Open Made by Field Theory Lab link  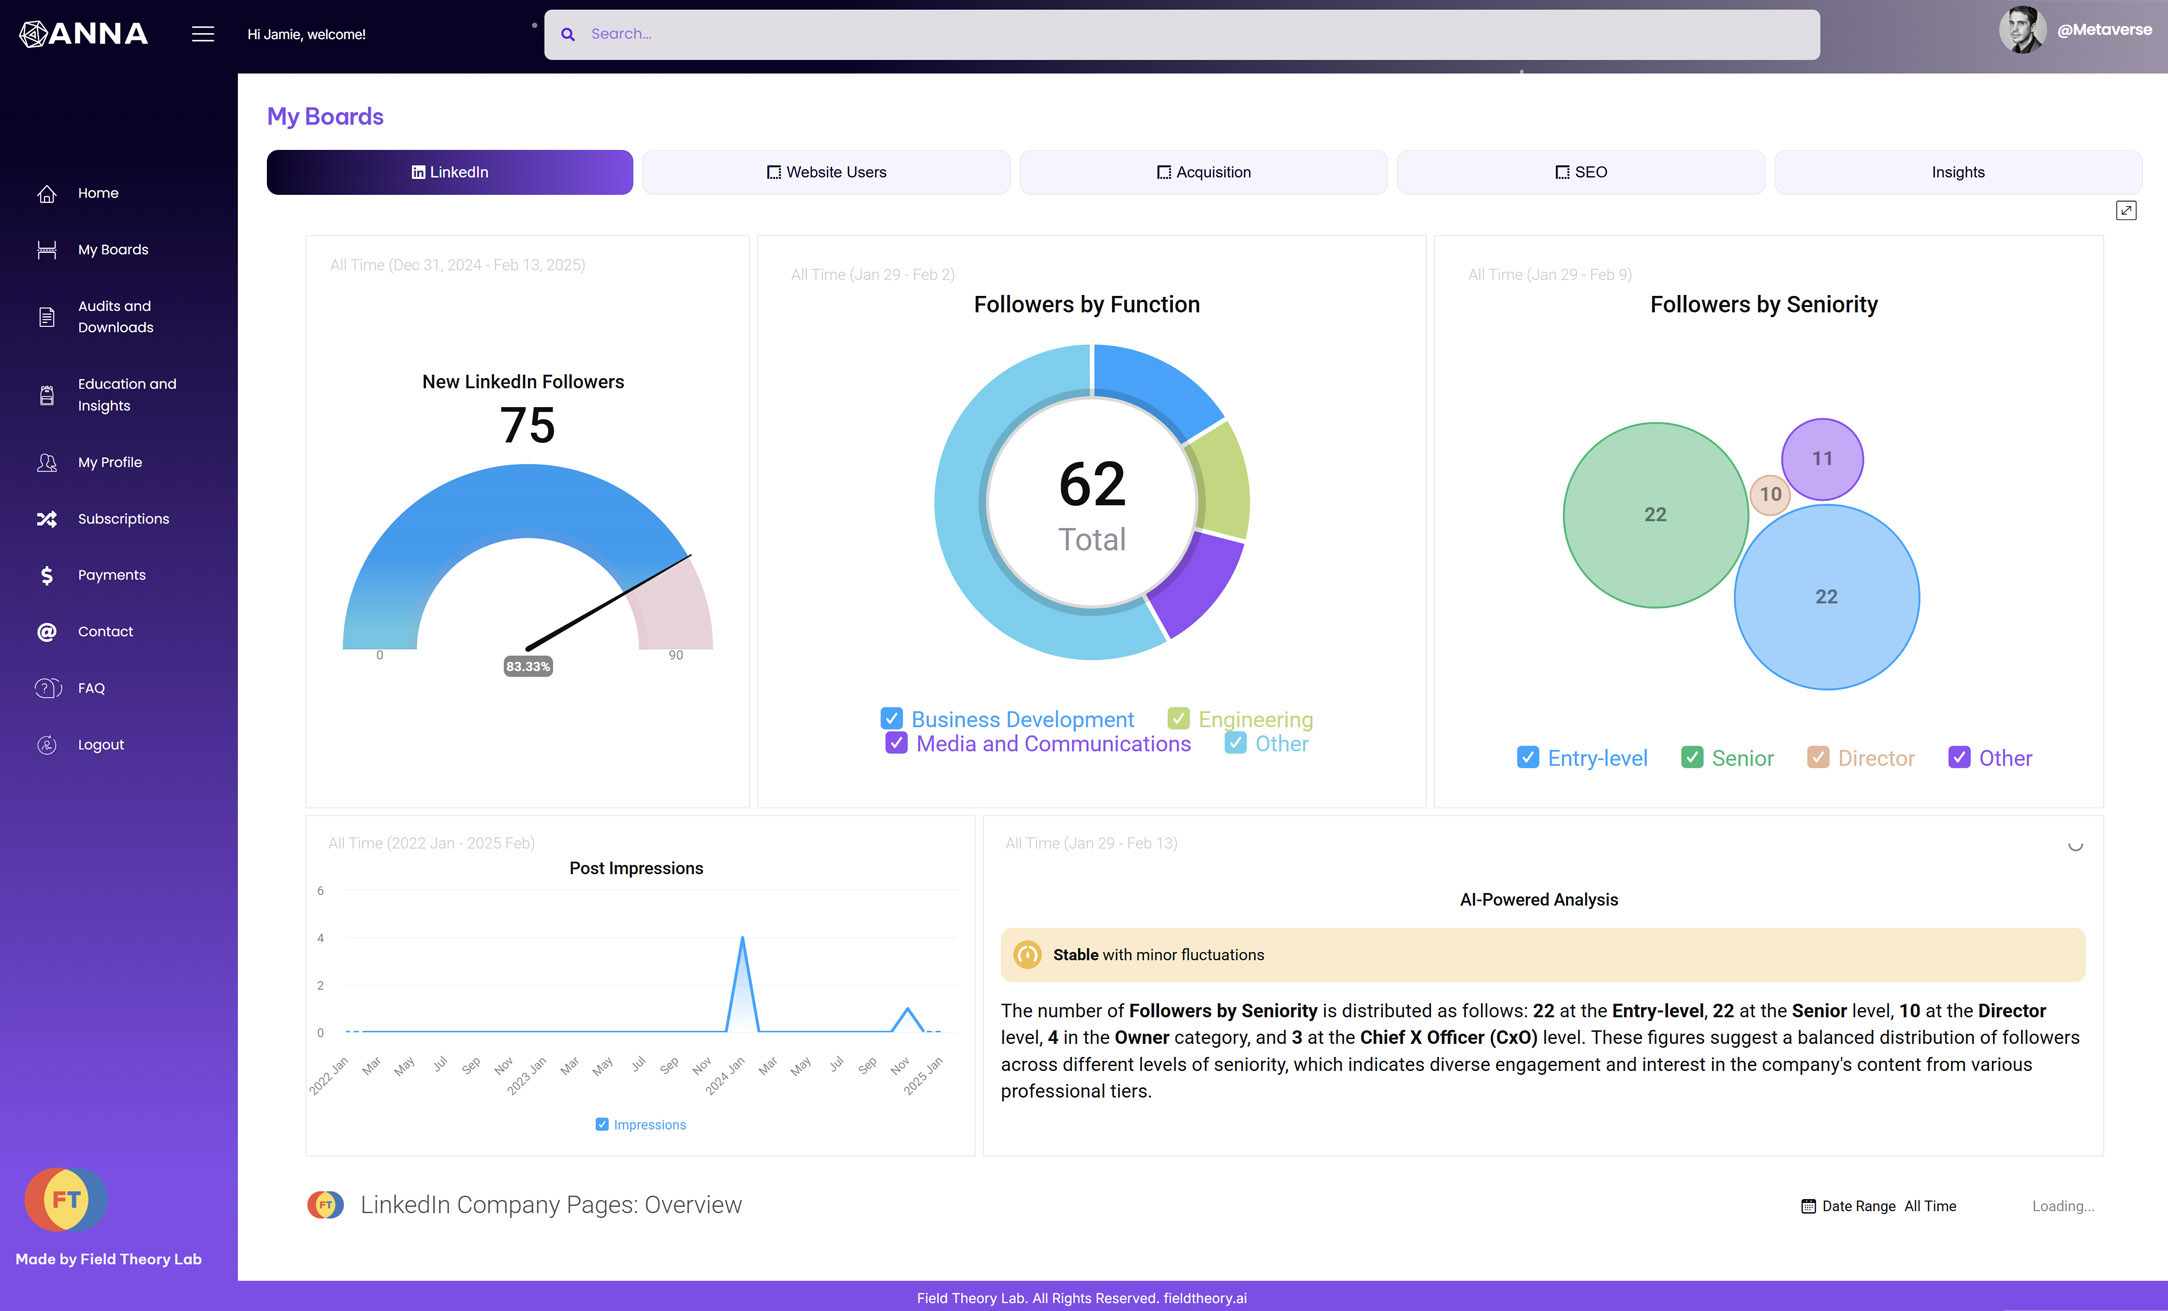coord(109,1259)
